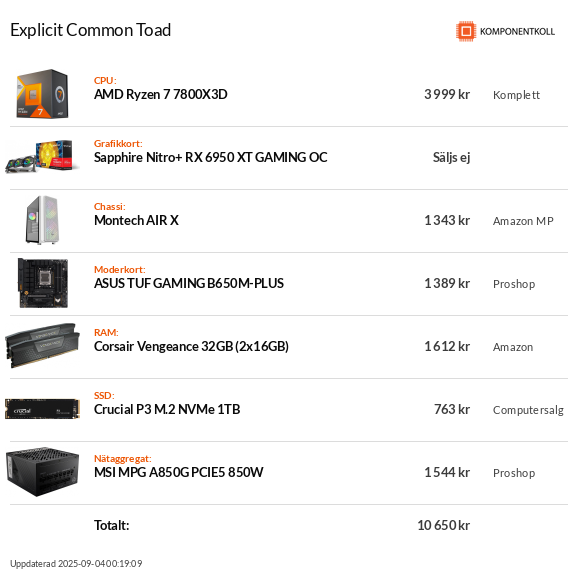Screen dimensions: 577x577
Task: Click the Crucial P3 SSD image
Action: [x=42, y=409]
